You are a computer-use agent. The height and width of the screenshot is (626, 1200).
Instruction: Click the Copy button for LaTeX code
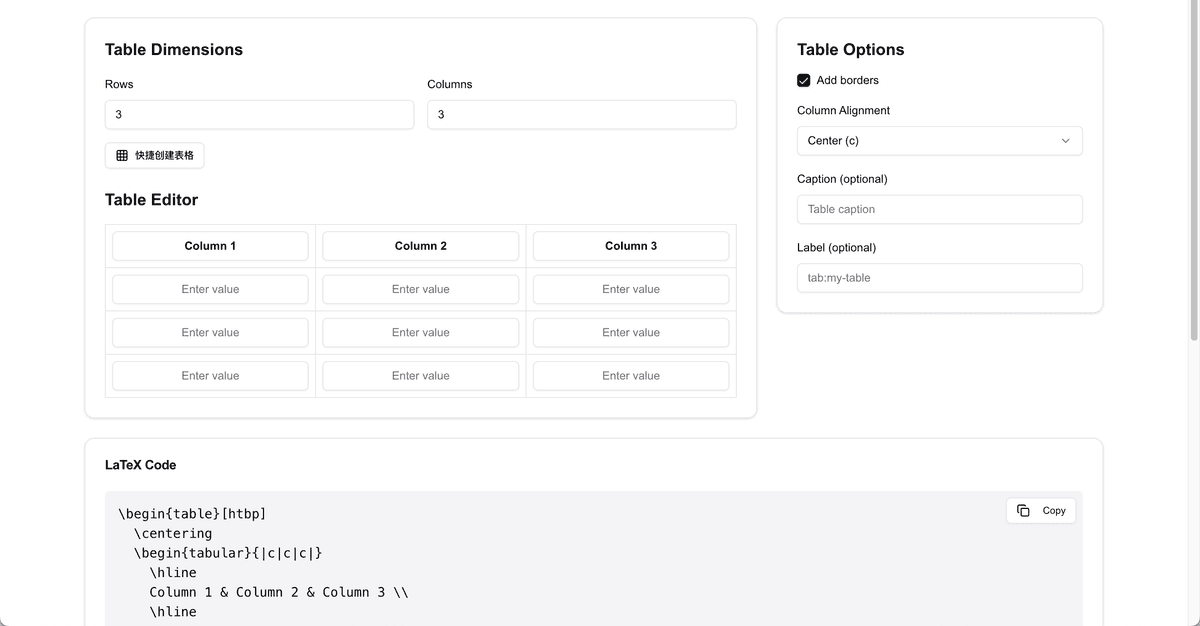[x=1041, y=510]
